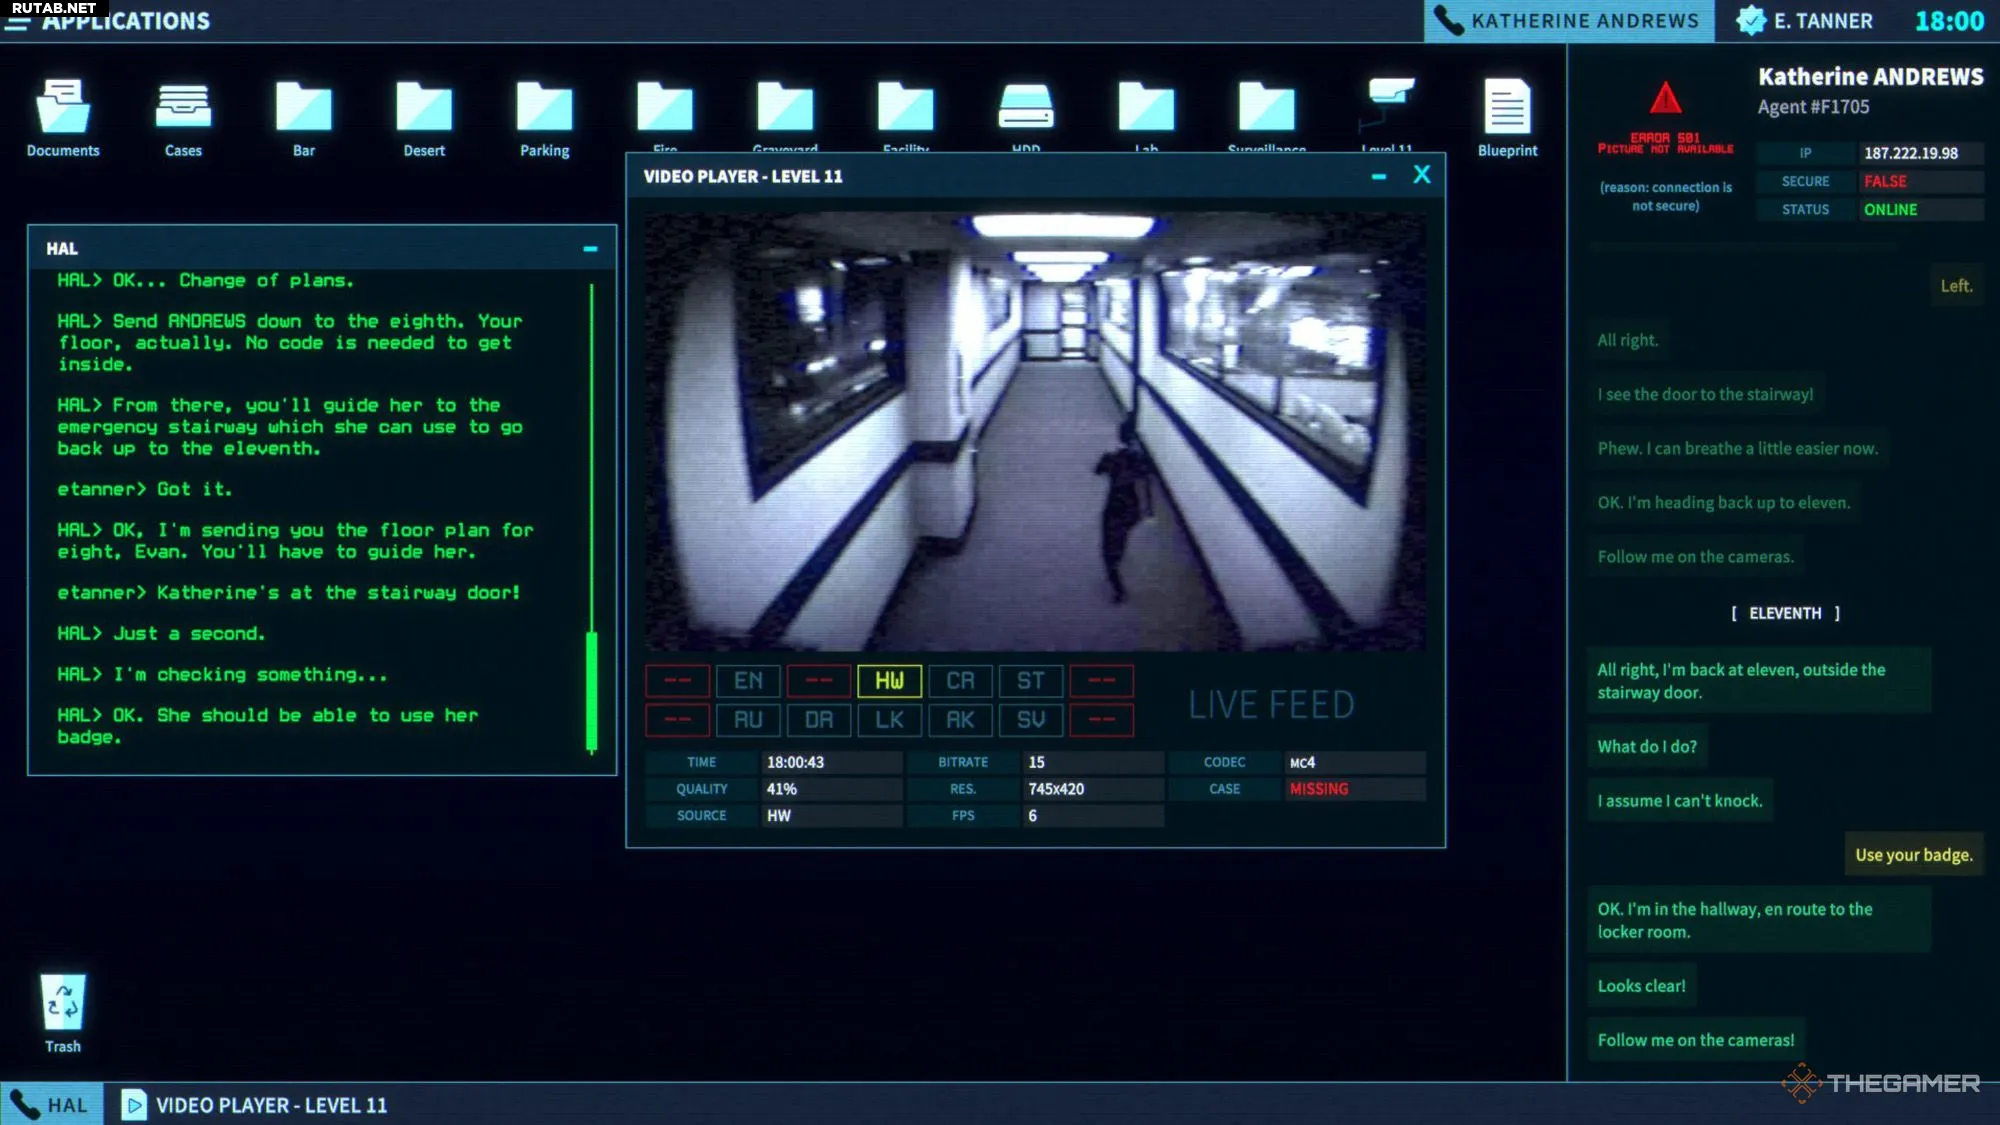Open the Lab folder icon
The image size is (2000, 1125).
click(1146, 107)
